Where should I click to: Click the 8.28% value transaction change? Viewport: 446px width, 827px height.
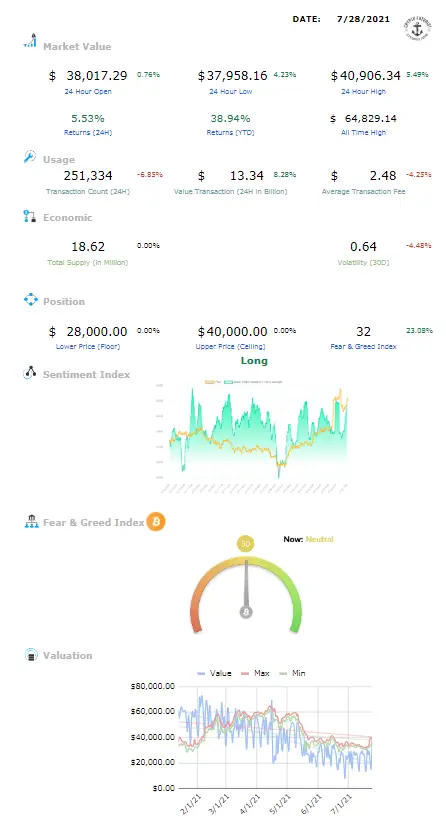pos(285,175)
